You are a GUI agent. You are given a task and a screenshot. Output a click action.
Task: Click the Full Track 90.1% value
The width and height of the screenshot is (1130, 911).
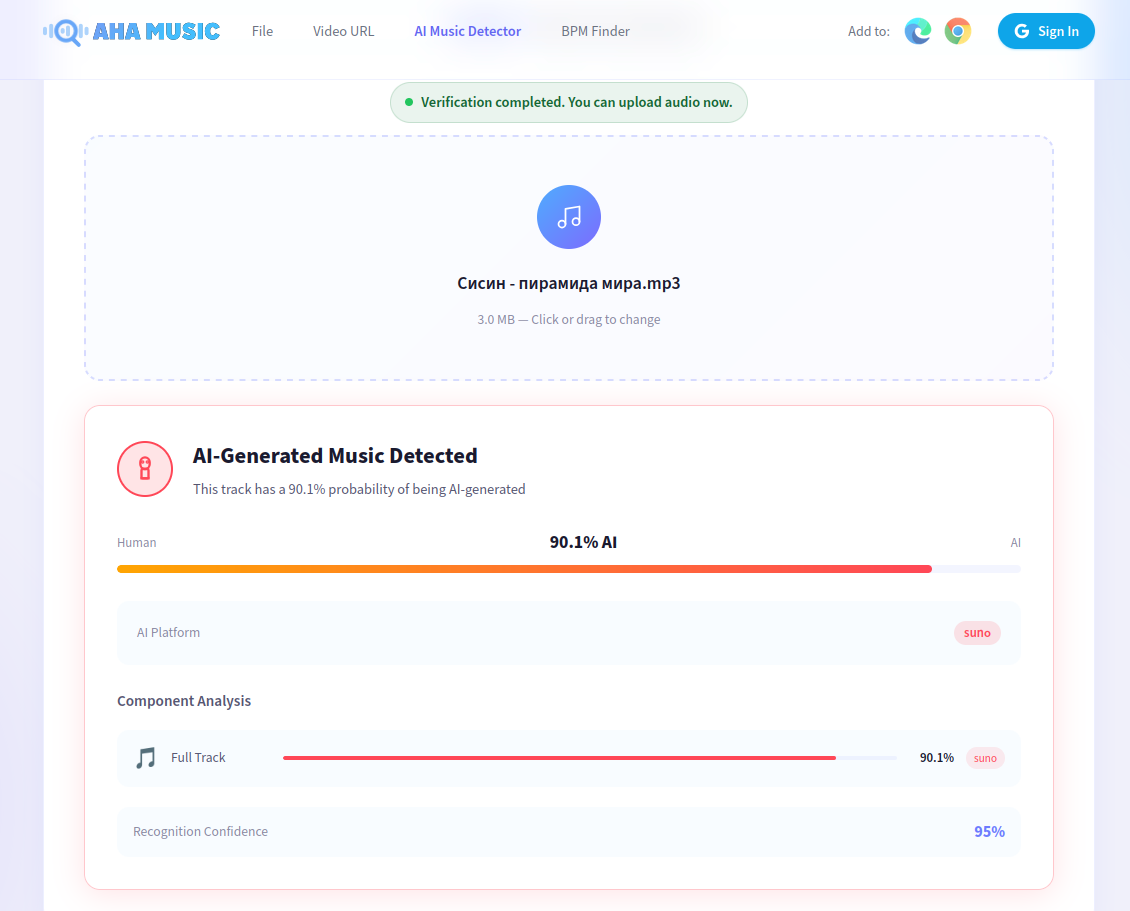936,757
